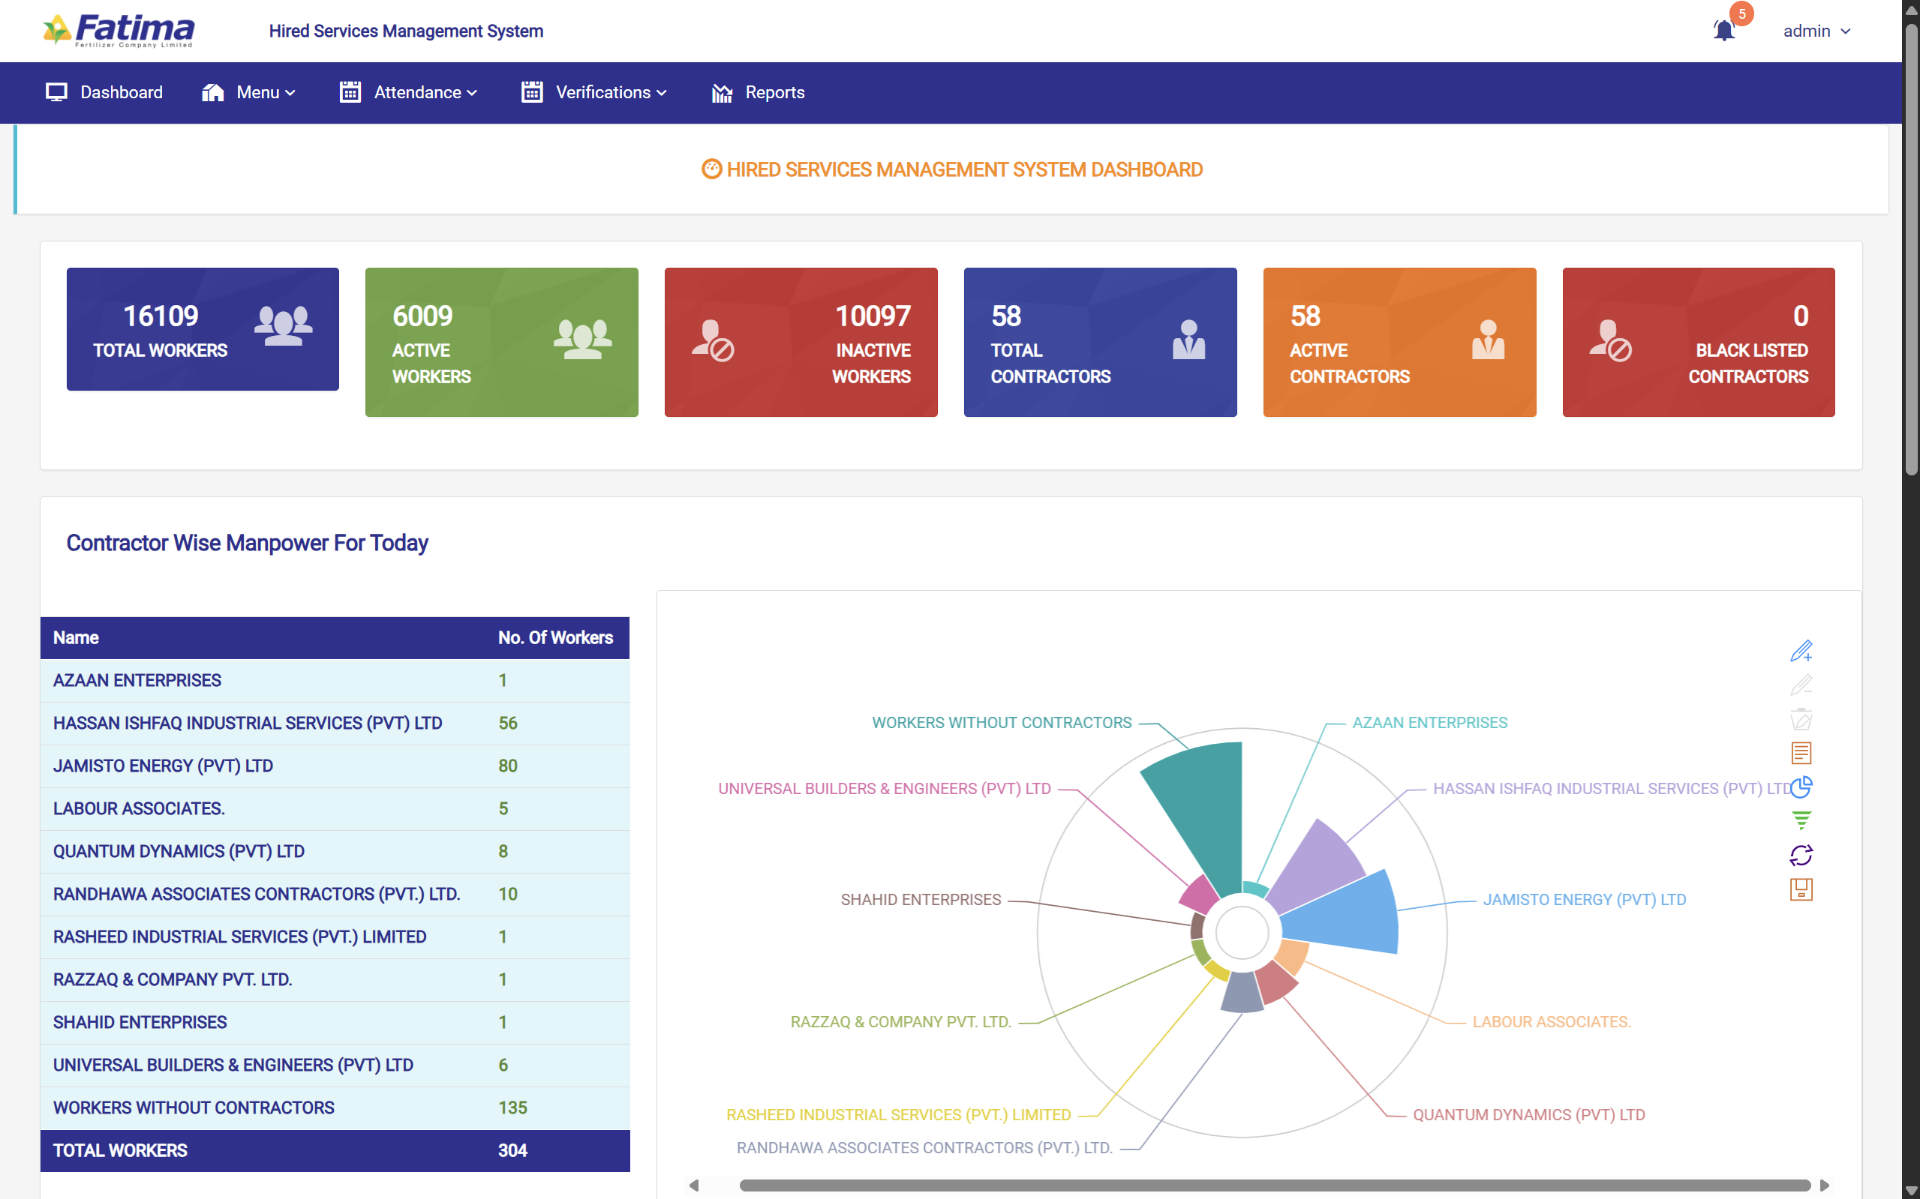Viewport: 1920px width, 1199px height.
Task: Refresh the chart with the purple sync icon
Action: pos(1801,856)
